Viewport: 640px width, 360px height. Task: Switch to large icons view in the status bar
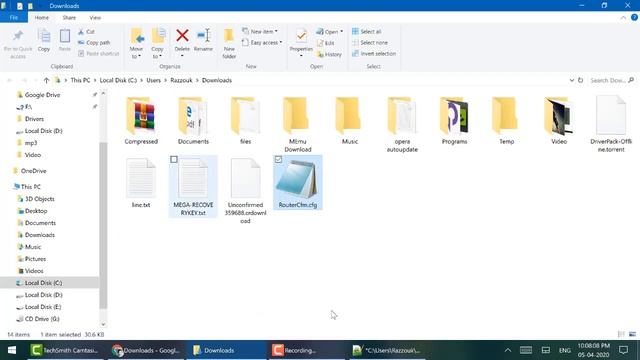click(x=632, y=334)
